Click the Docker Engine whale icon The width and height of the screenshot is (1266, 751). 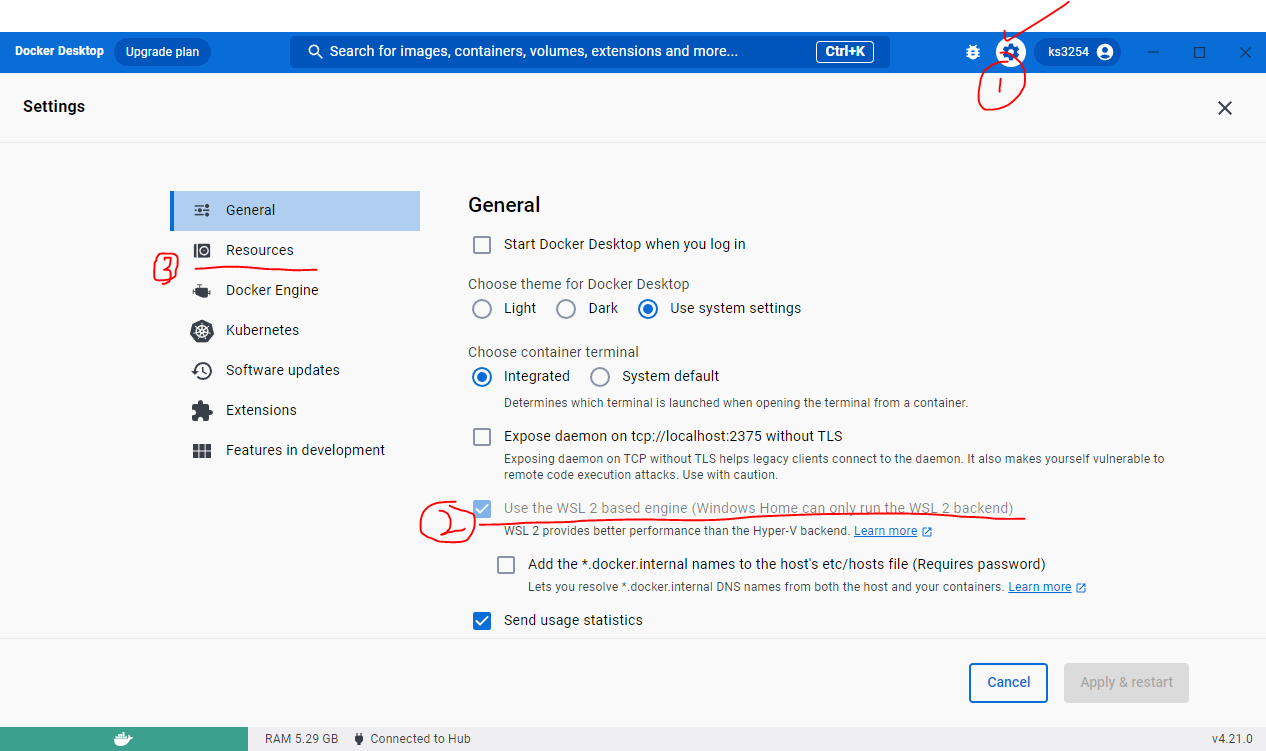pos(202,290)
